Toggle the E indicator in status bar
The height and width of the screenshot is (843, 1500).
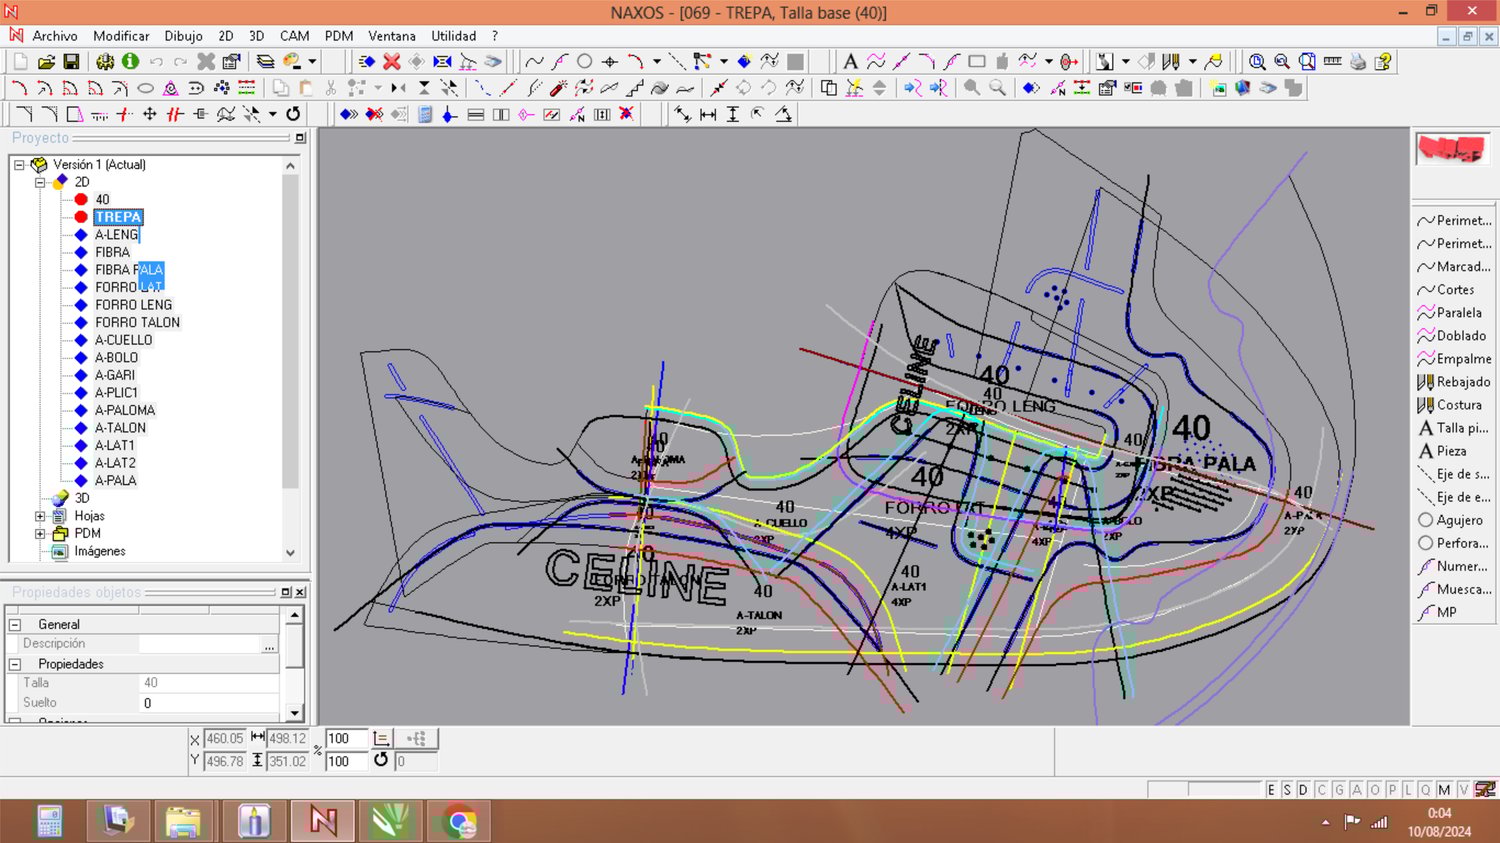point(1271,790)
